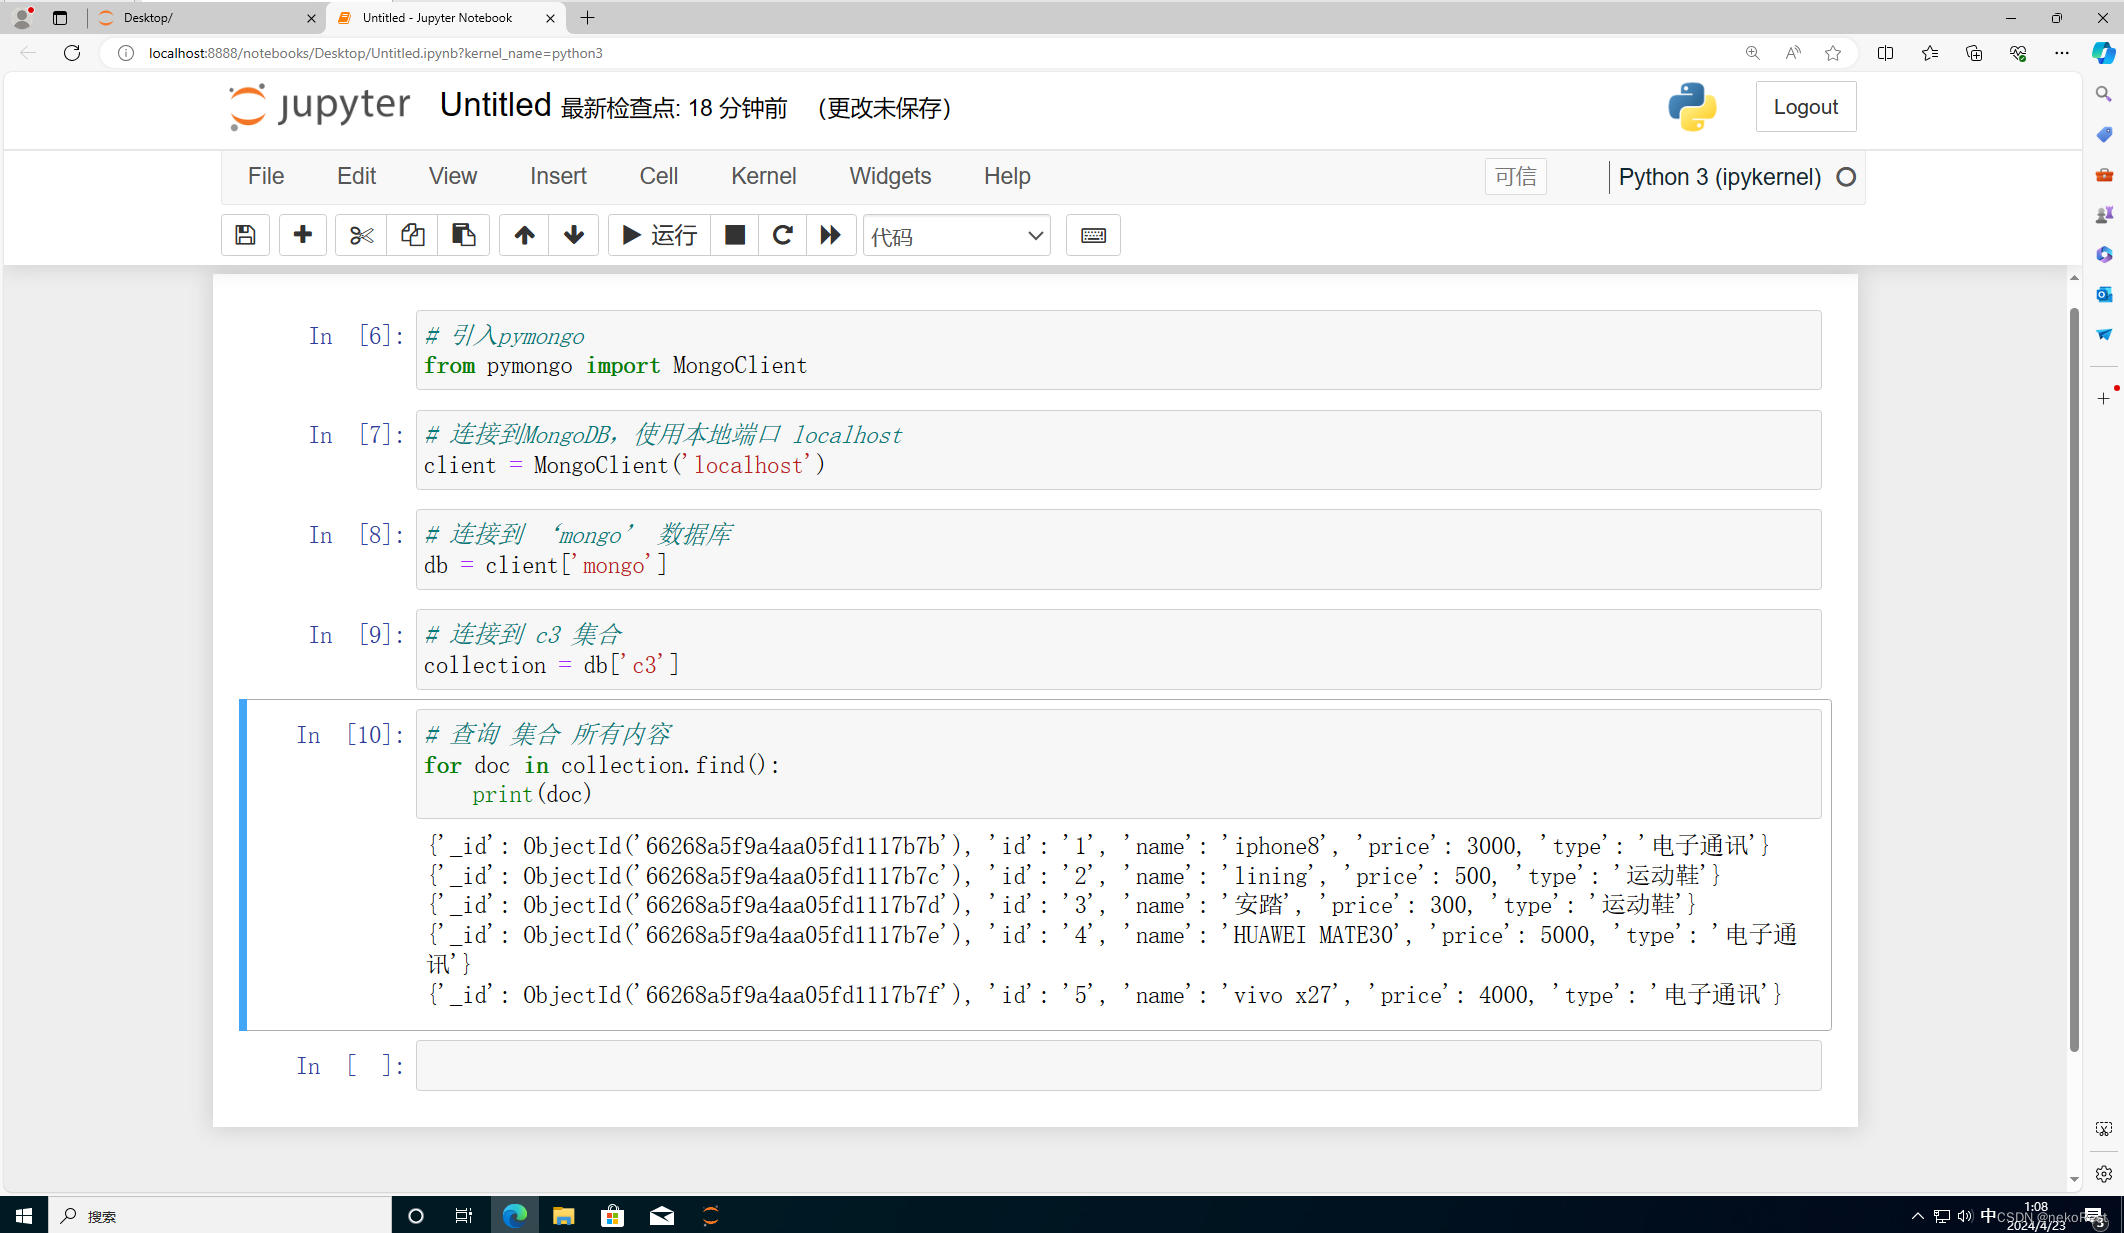This screenshot has height=1233, width=2124.
Task: Click the Move Cell Down icon
Action: [x=574, y=235]
